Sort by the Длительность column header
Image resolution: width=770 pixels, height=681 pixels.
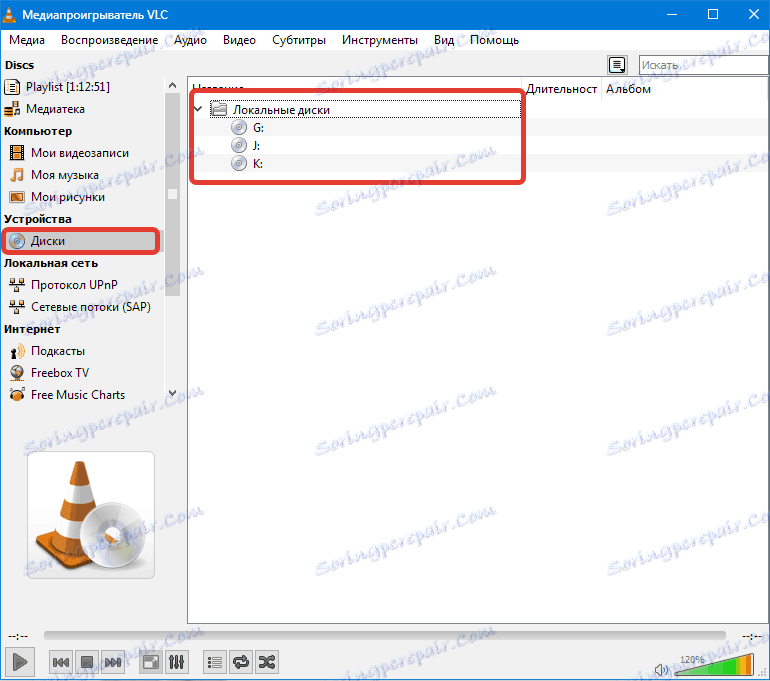point(562,89)
